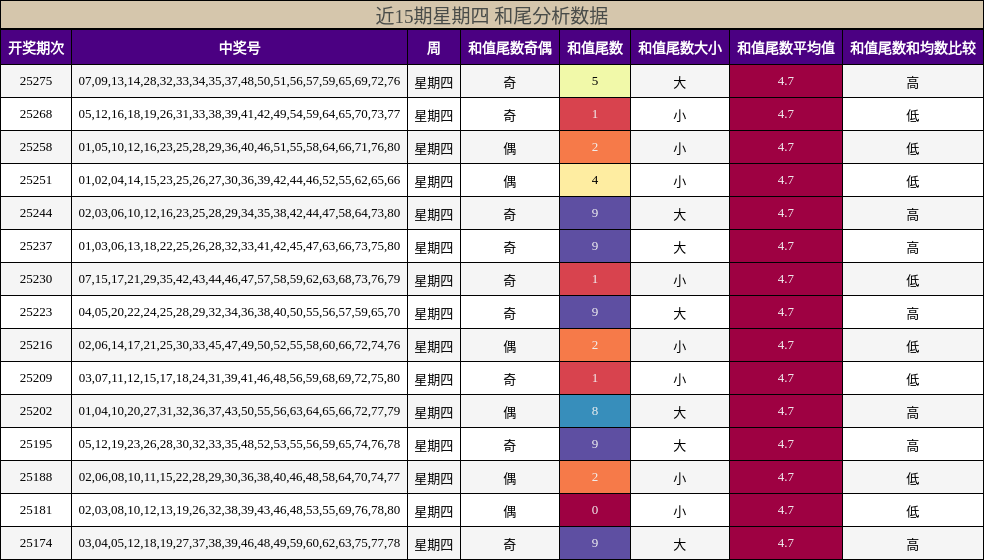This screenshot has height=560, width=984.
Task: Click the yellow-green cell showing 5
Action: (x=594, y=81)
